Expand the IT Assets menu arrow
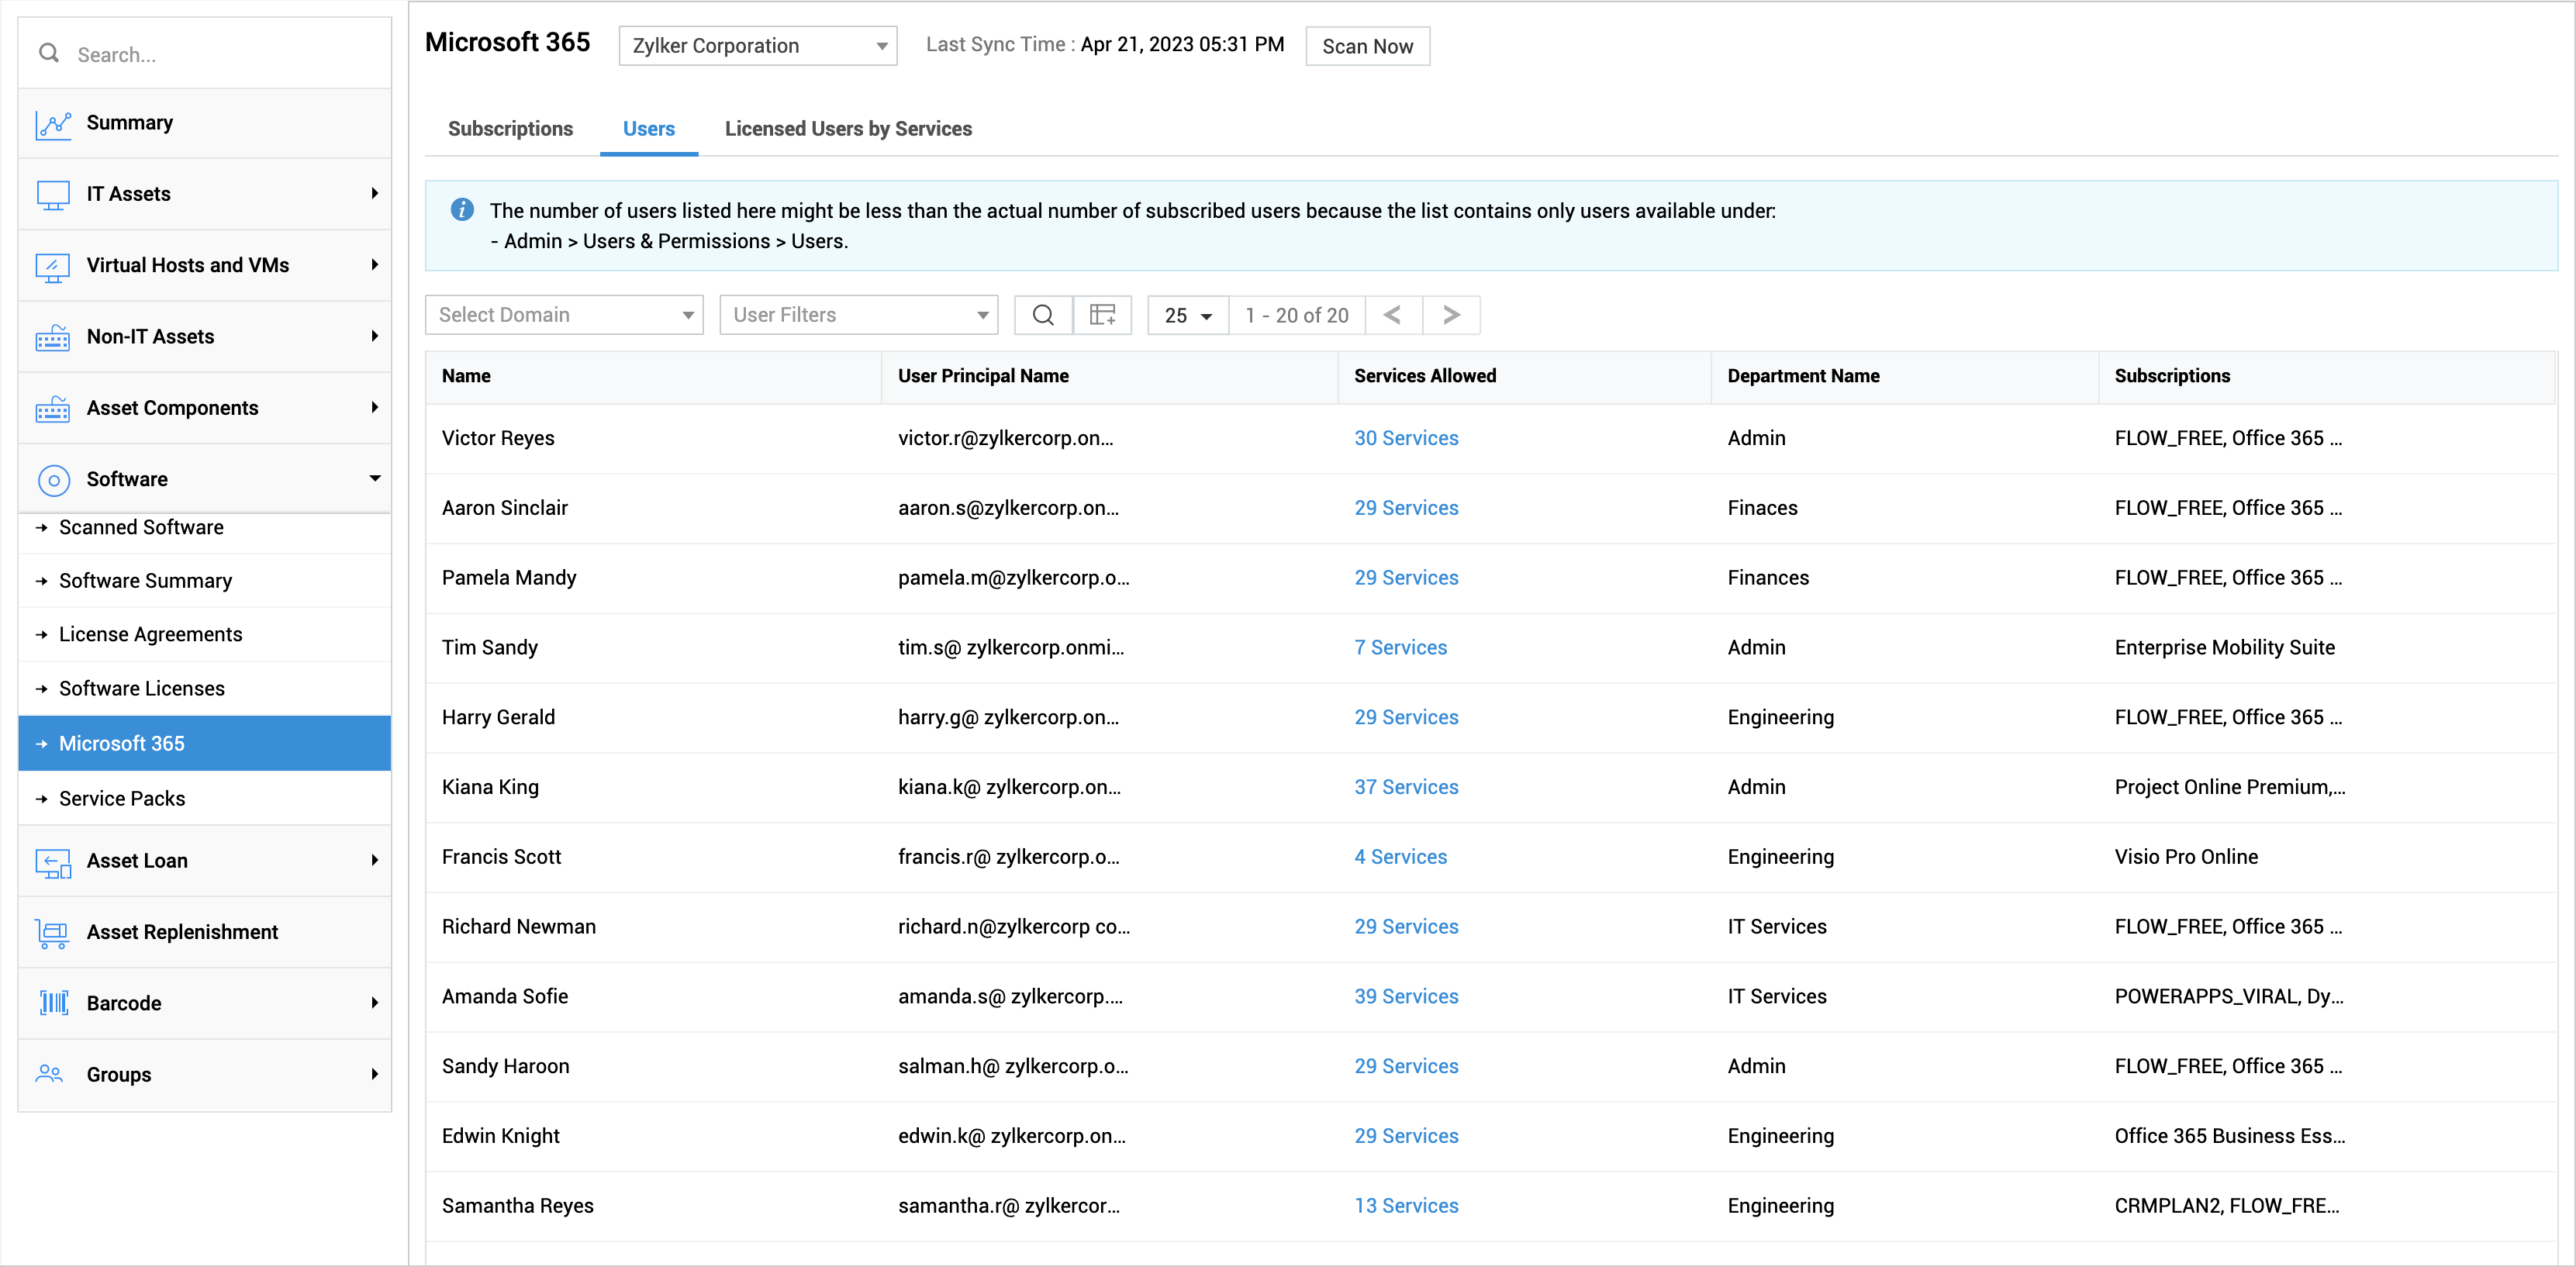The height and width of the screenshot is (1267, 2576). 374,194
